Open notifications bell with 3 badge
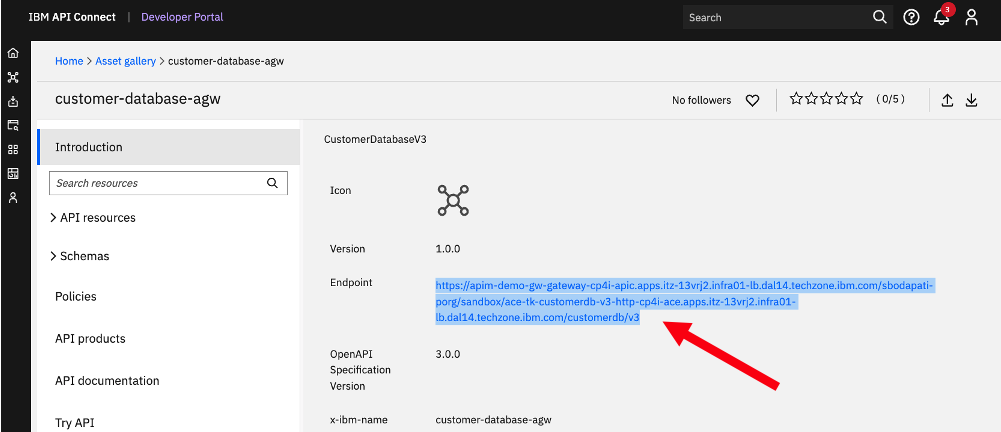 942,16
